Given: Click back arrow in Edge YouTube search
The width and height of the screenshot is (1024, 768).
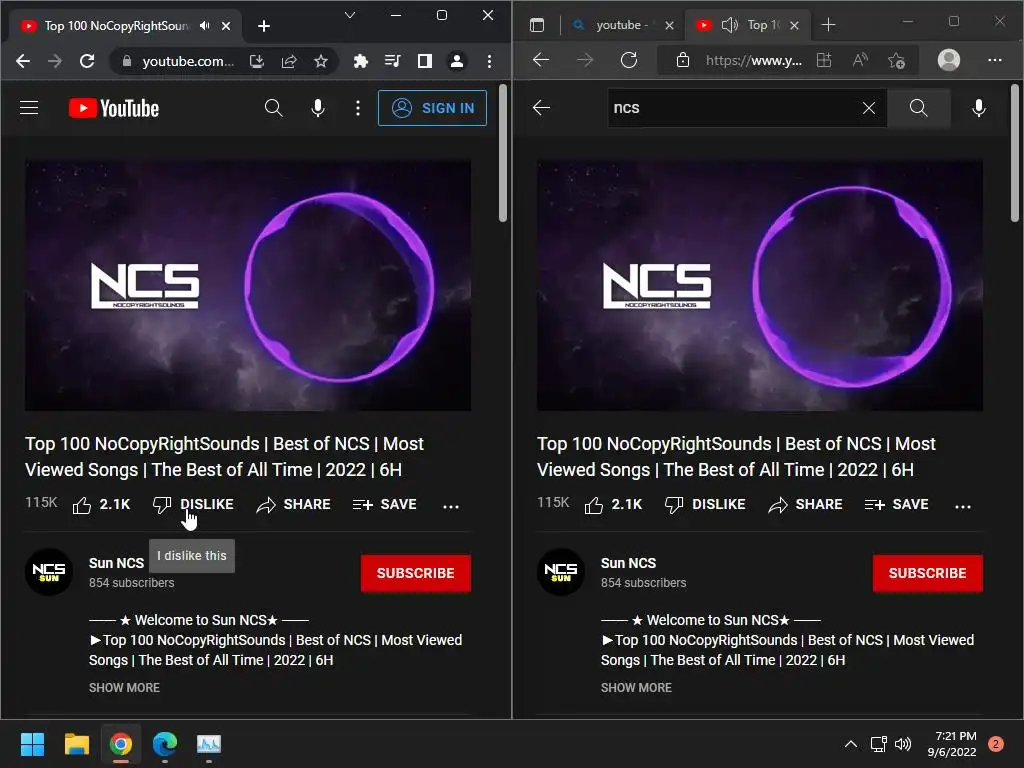Looking at the screenshot, I should [541, 108].
